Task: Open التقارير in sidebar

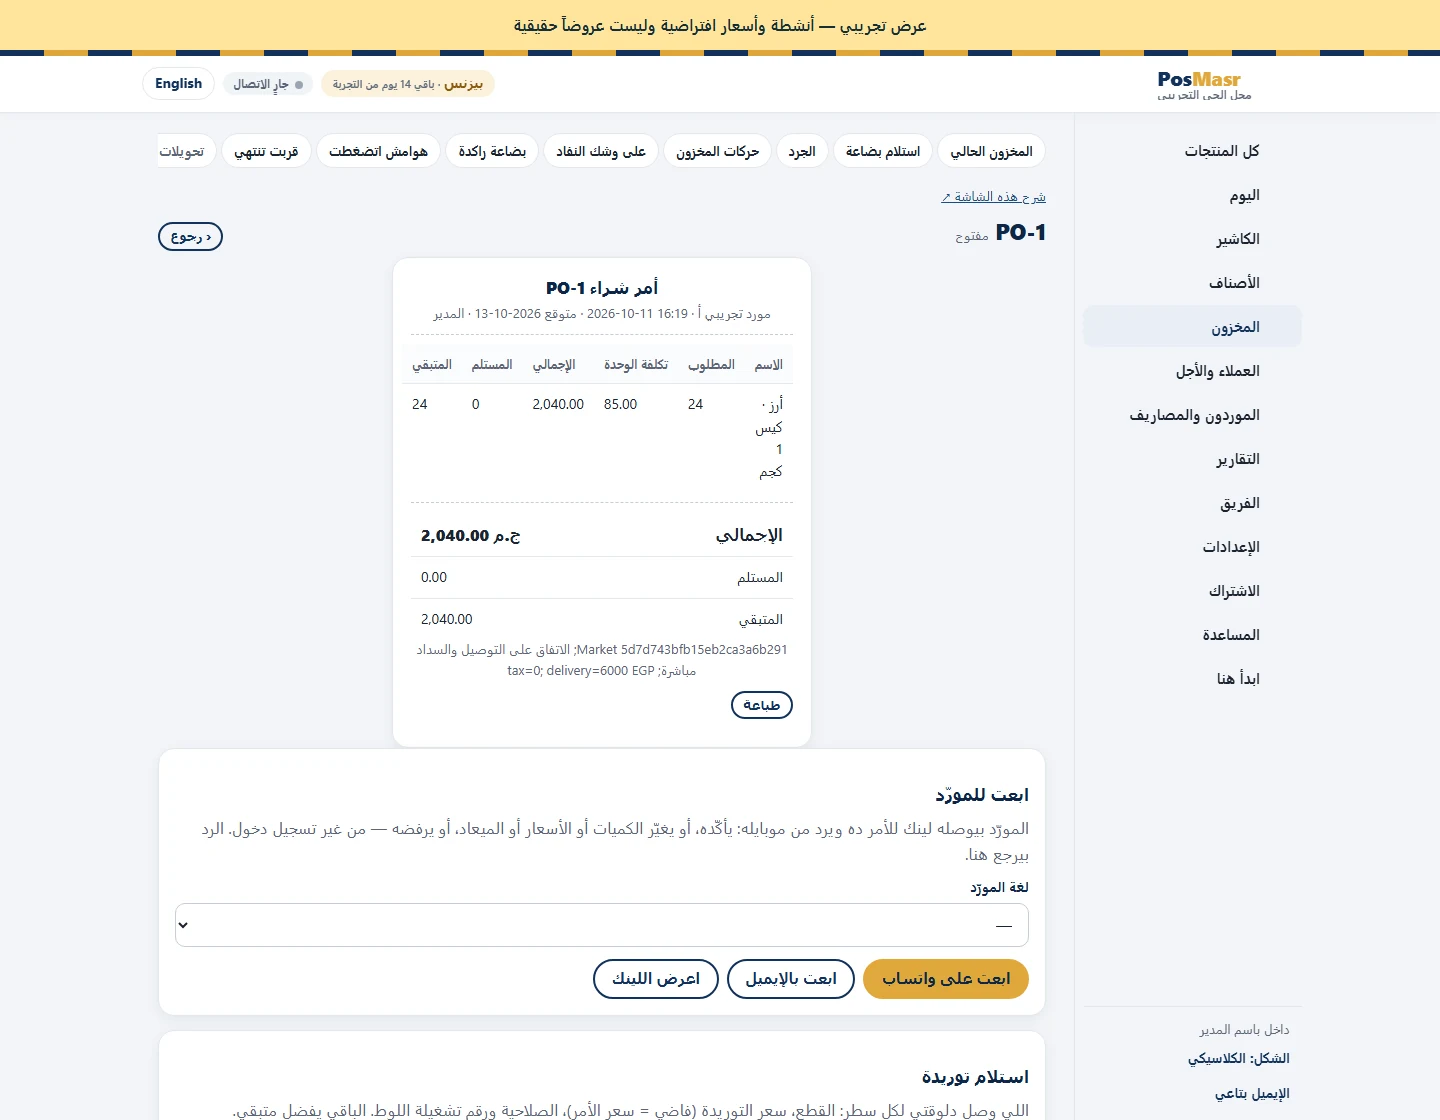Action: point(1192,459)
